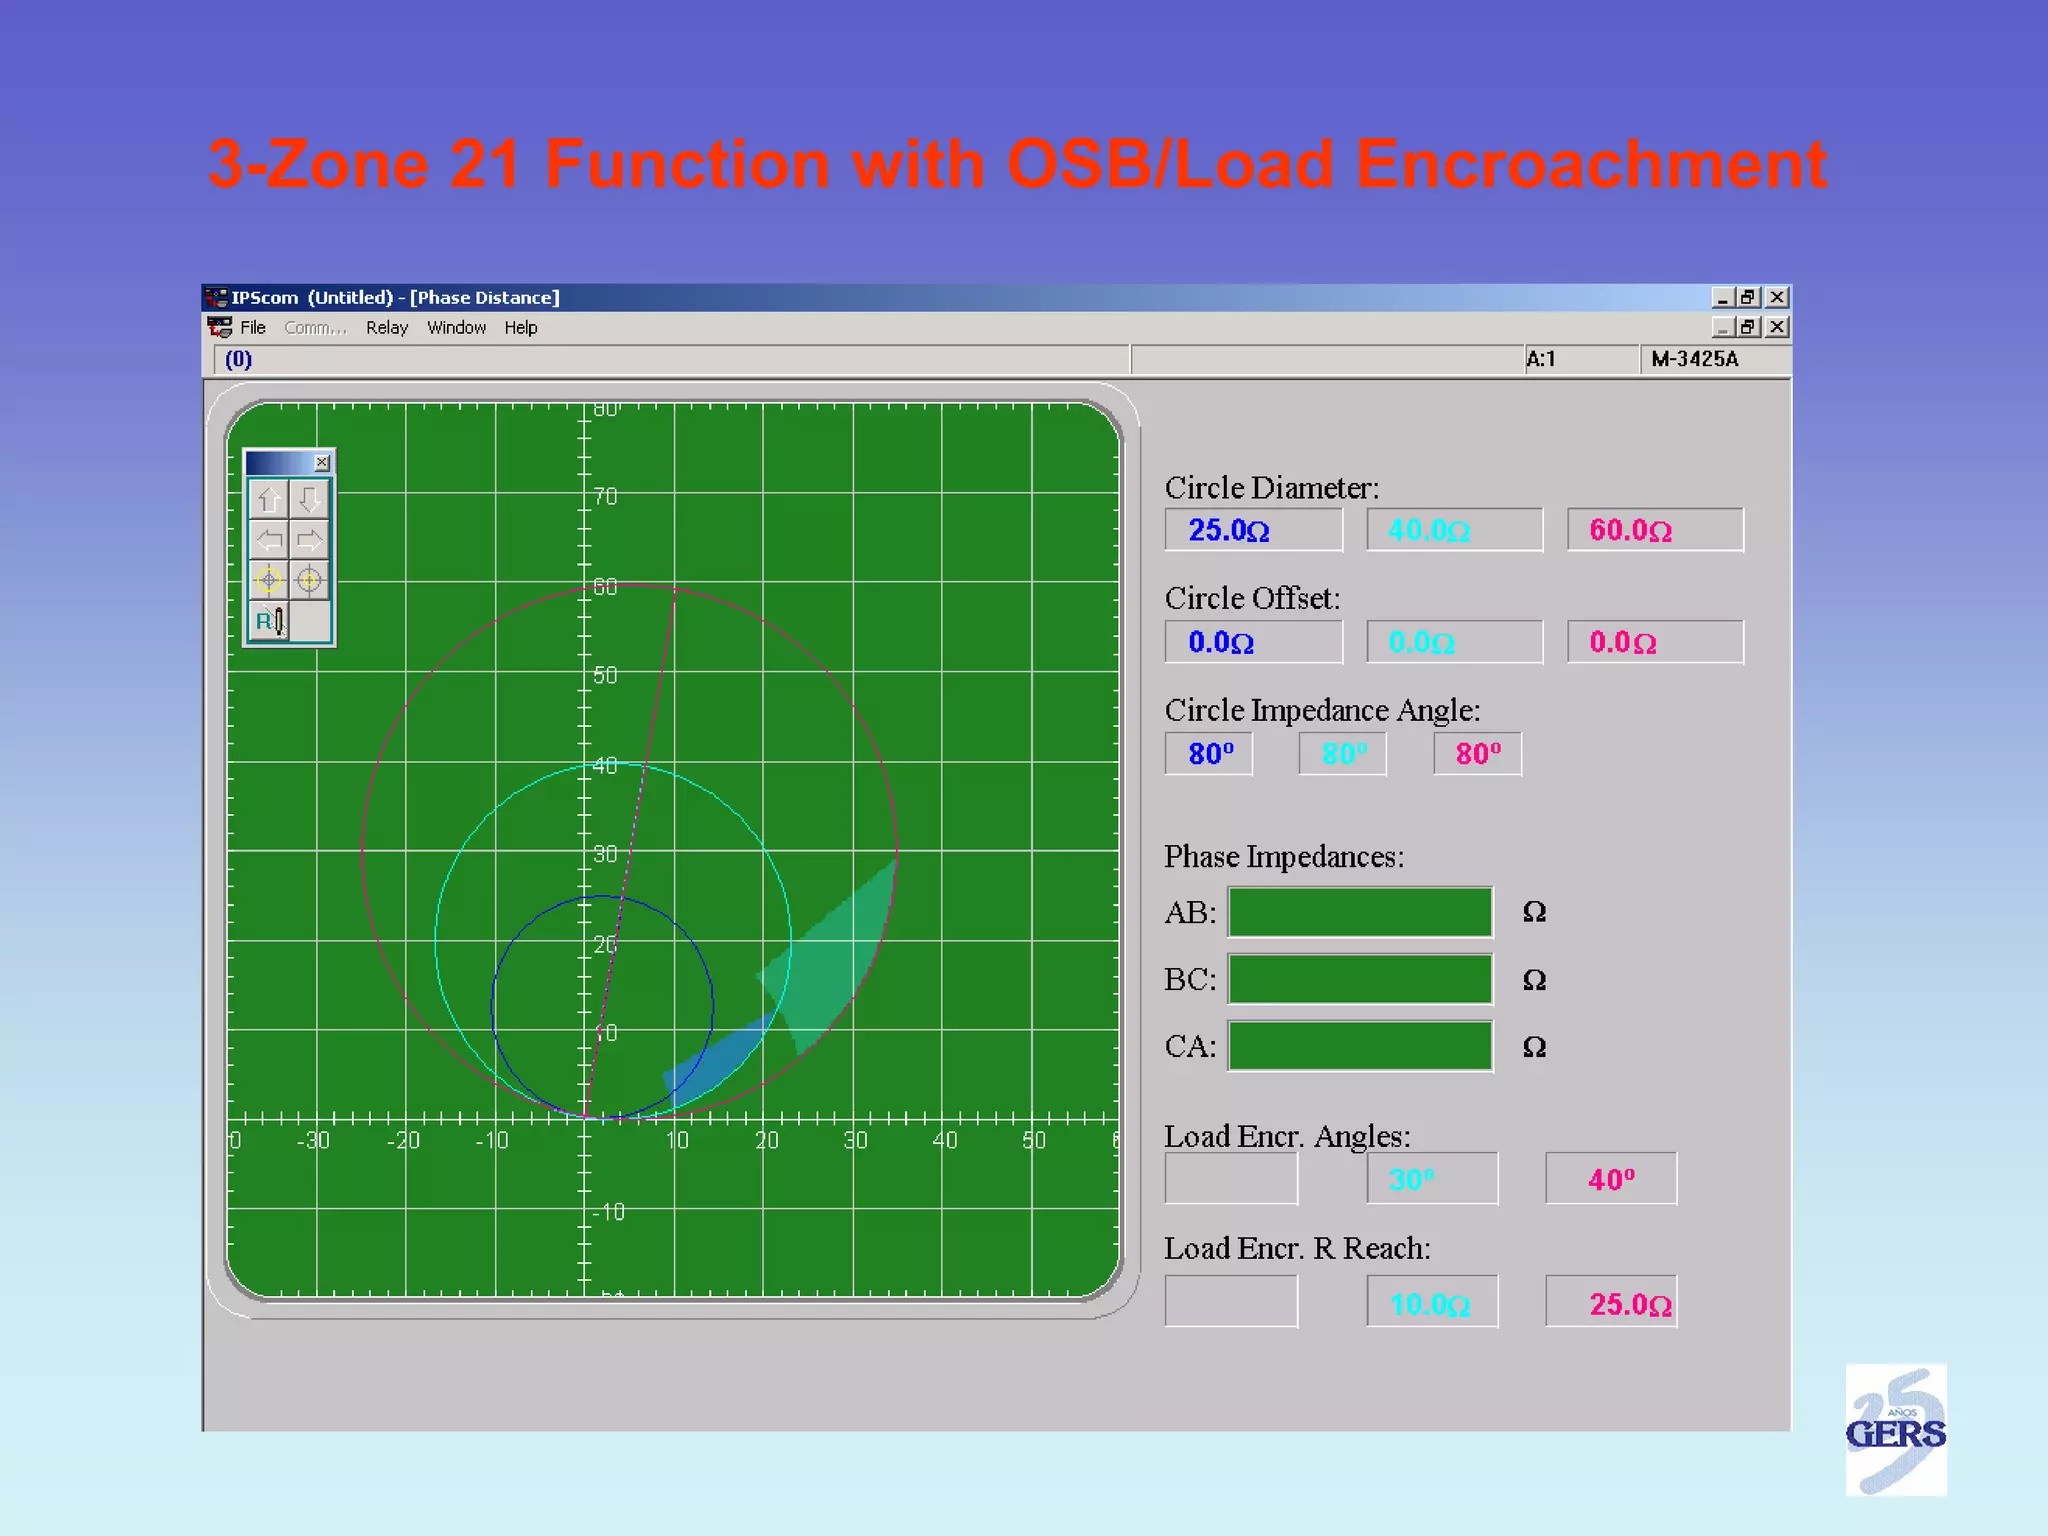2048x1536 pixels.
Task: Click the document icon beside File menu
Action: tap(220, 327)
